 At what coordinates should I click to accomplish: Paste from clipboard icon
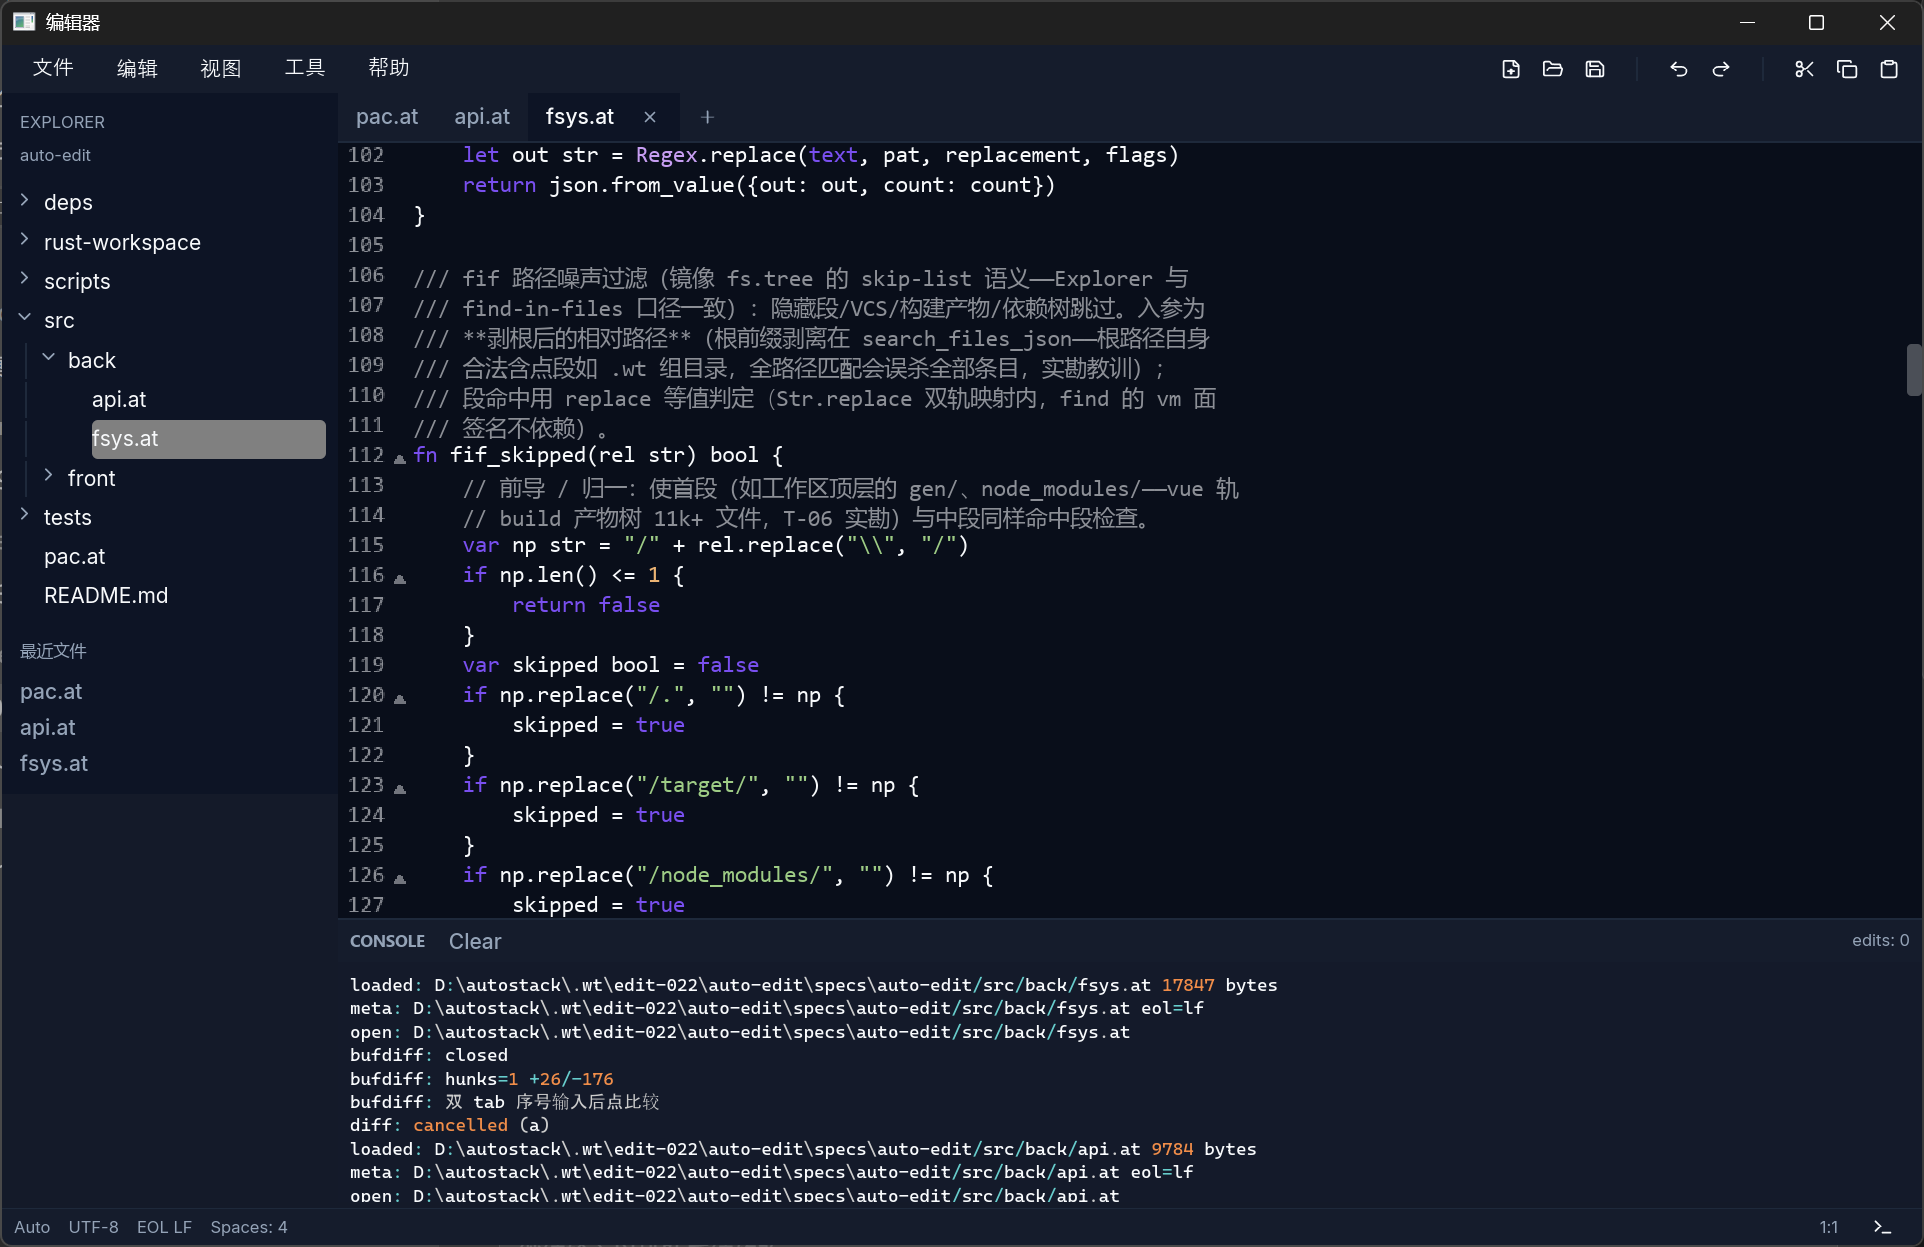click(1889, 69)
